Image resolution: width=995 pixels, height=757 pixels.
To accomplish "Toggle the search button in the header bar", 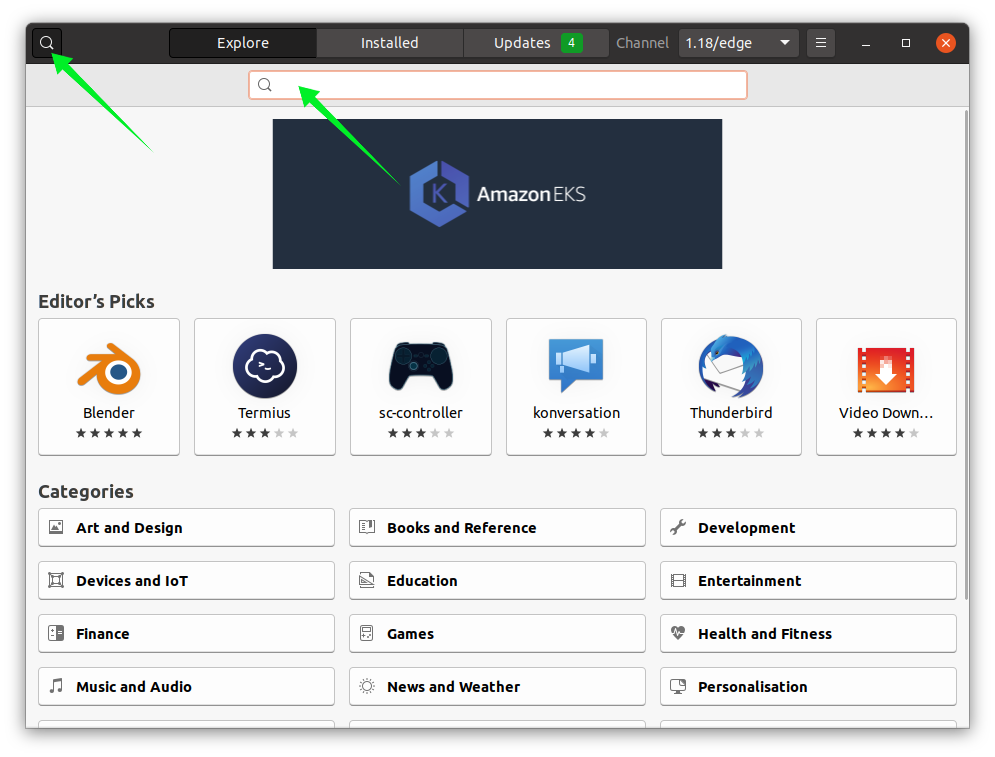I will [47, 43].
